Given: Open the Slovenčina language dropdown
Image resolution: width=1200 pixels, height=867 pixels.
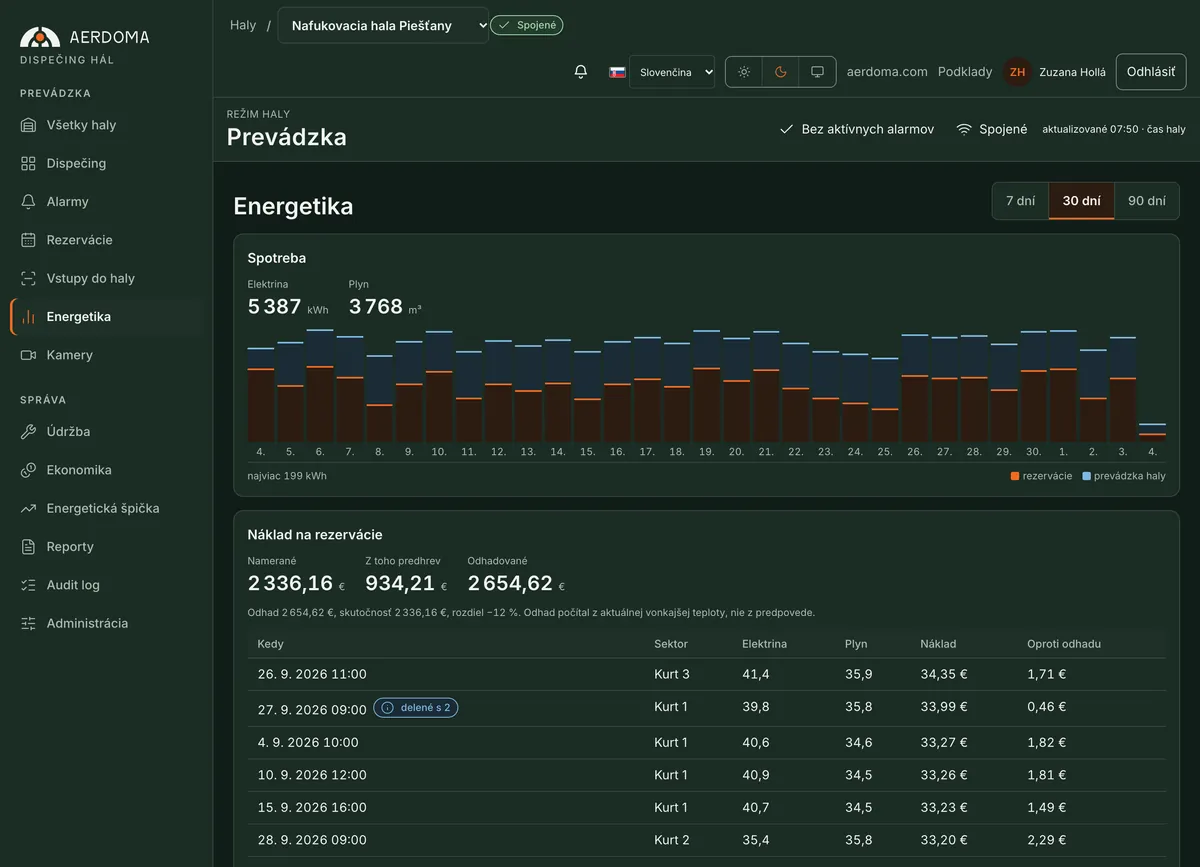Looking at the screenshot, I should (x=672, y=72).
